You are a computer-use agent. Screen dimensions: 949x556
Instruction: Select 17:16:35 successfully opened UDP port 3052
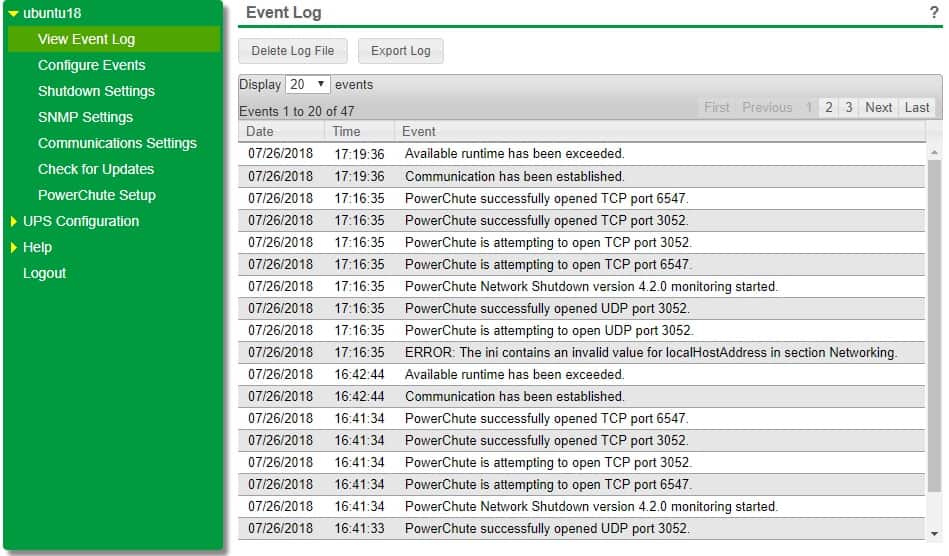pos(582,309)
